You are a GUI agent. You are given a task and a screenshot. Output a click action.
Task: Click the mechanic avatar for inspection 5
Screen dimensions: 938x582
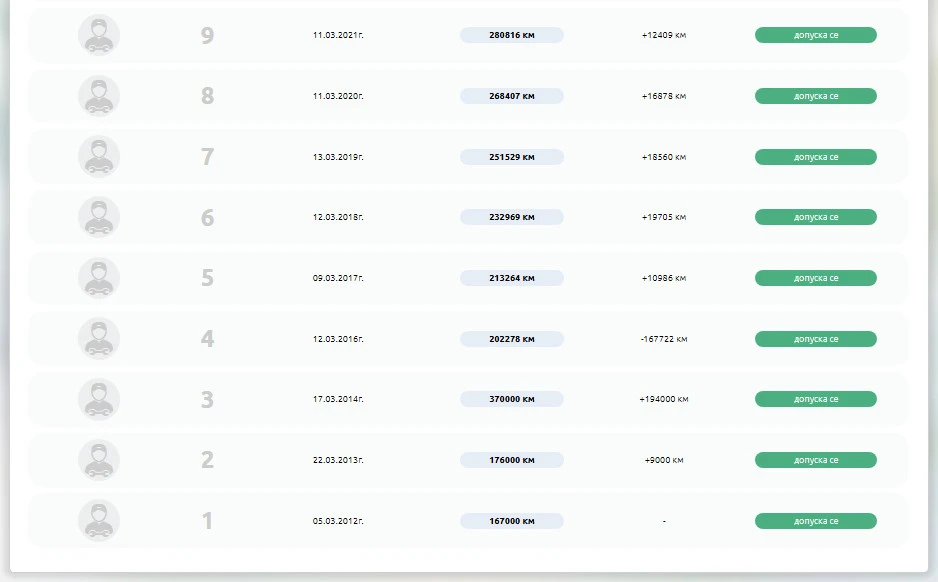[99, 278]
